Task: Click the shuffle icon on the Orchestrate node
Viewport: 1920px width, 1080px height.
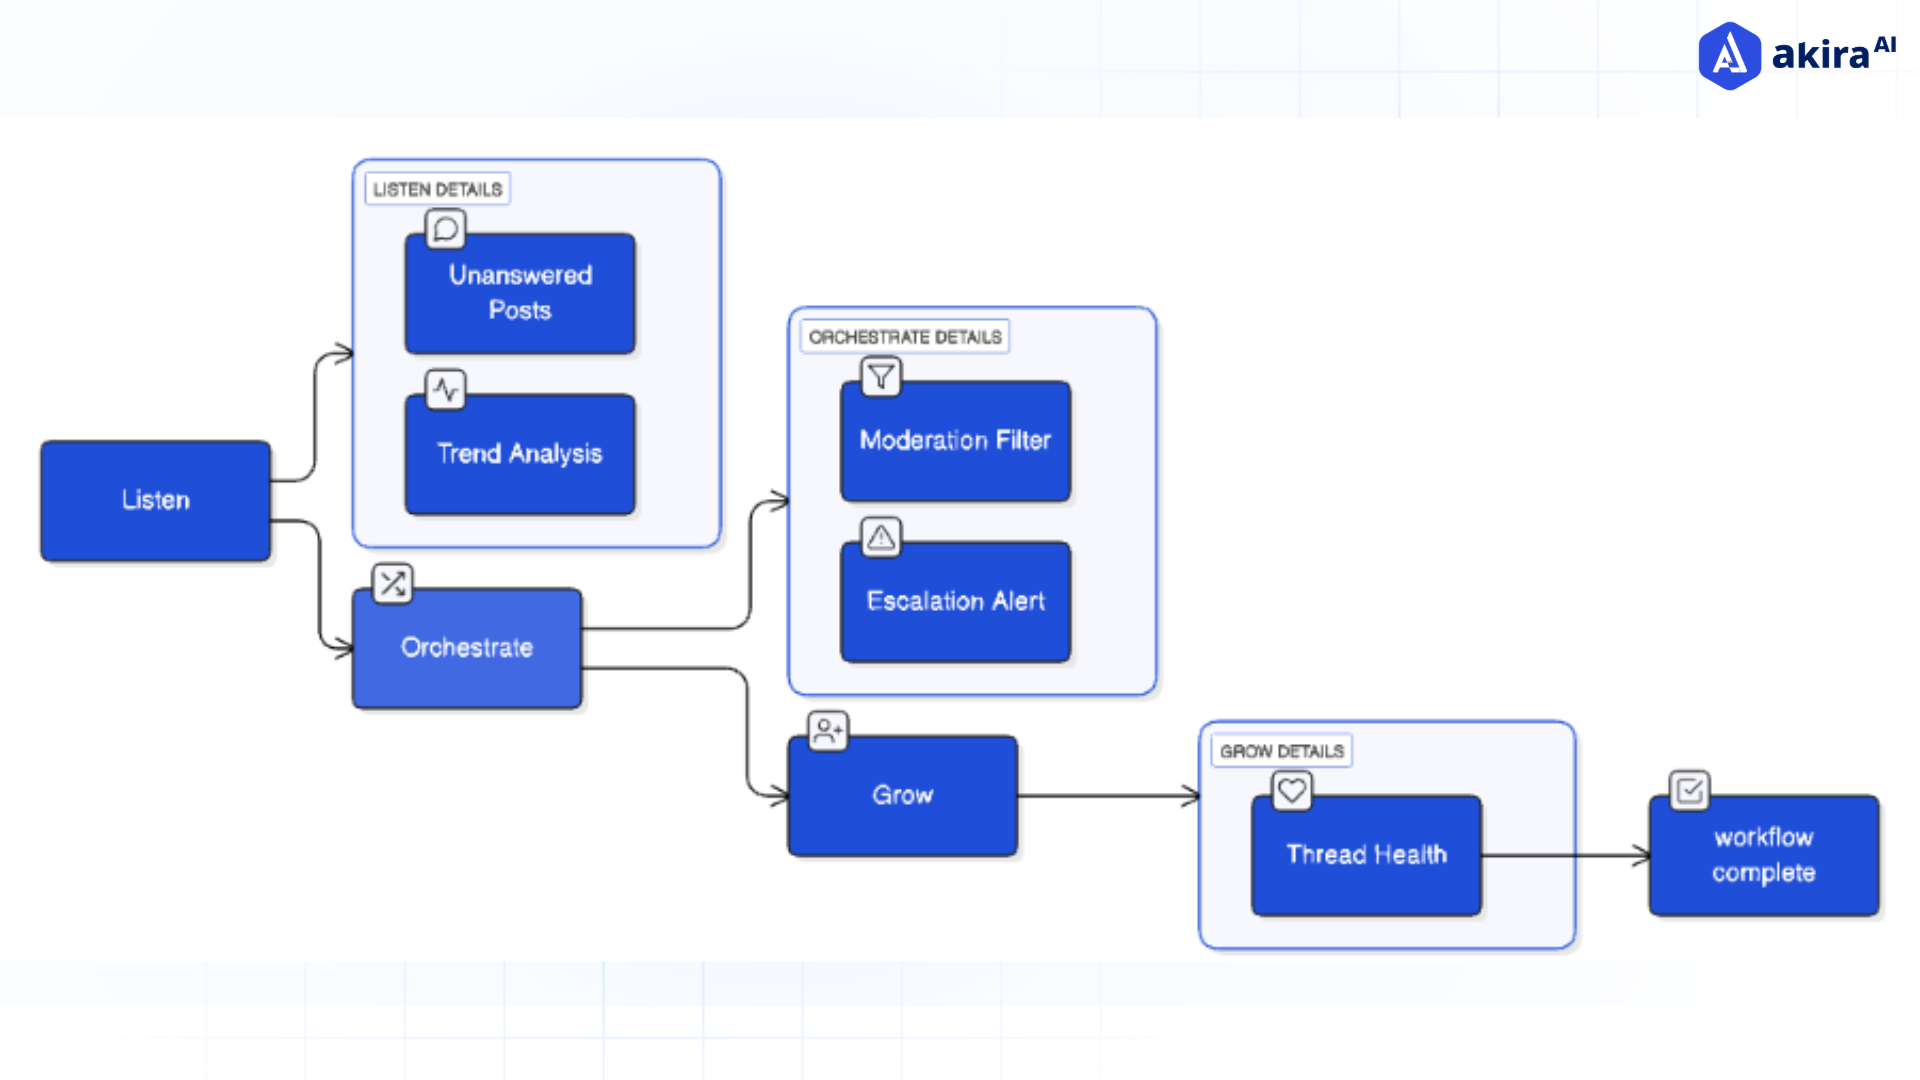Action: (x=391, y=583)
